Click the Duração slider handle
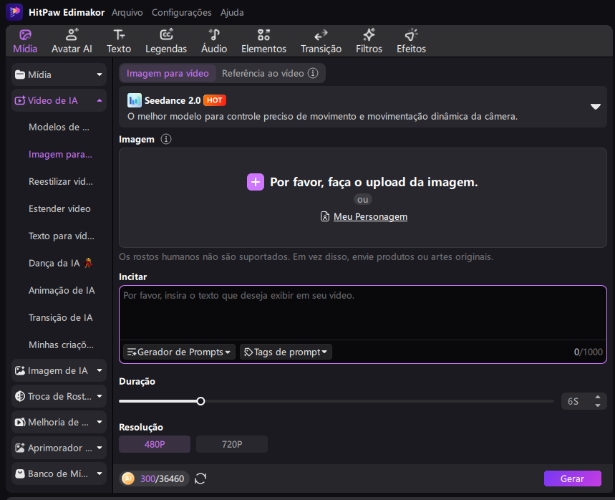The height and width of the screenshot is (500, 615). pyautogui.click(x=201, y=401)
